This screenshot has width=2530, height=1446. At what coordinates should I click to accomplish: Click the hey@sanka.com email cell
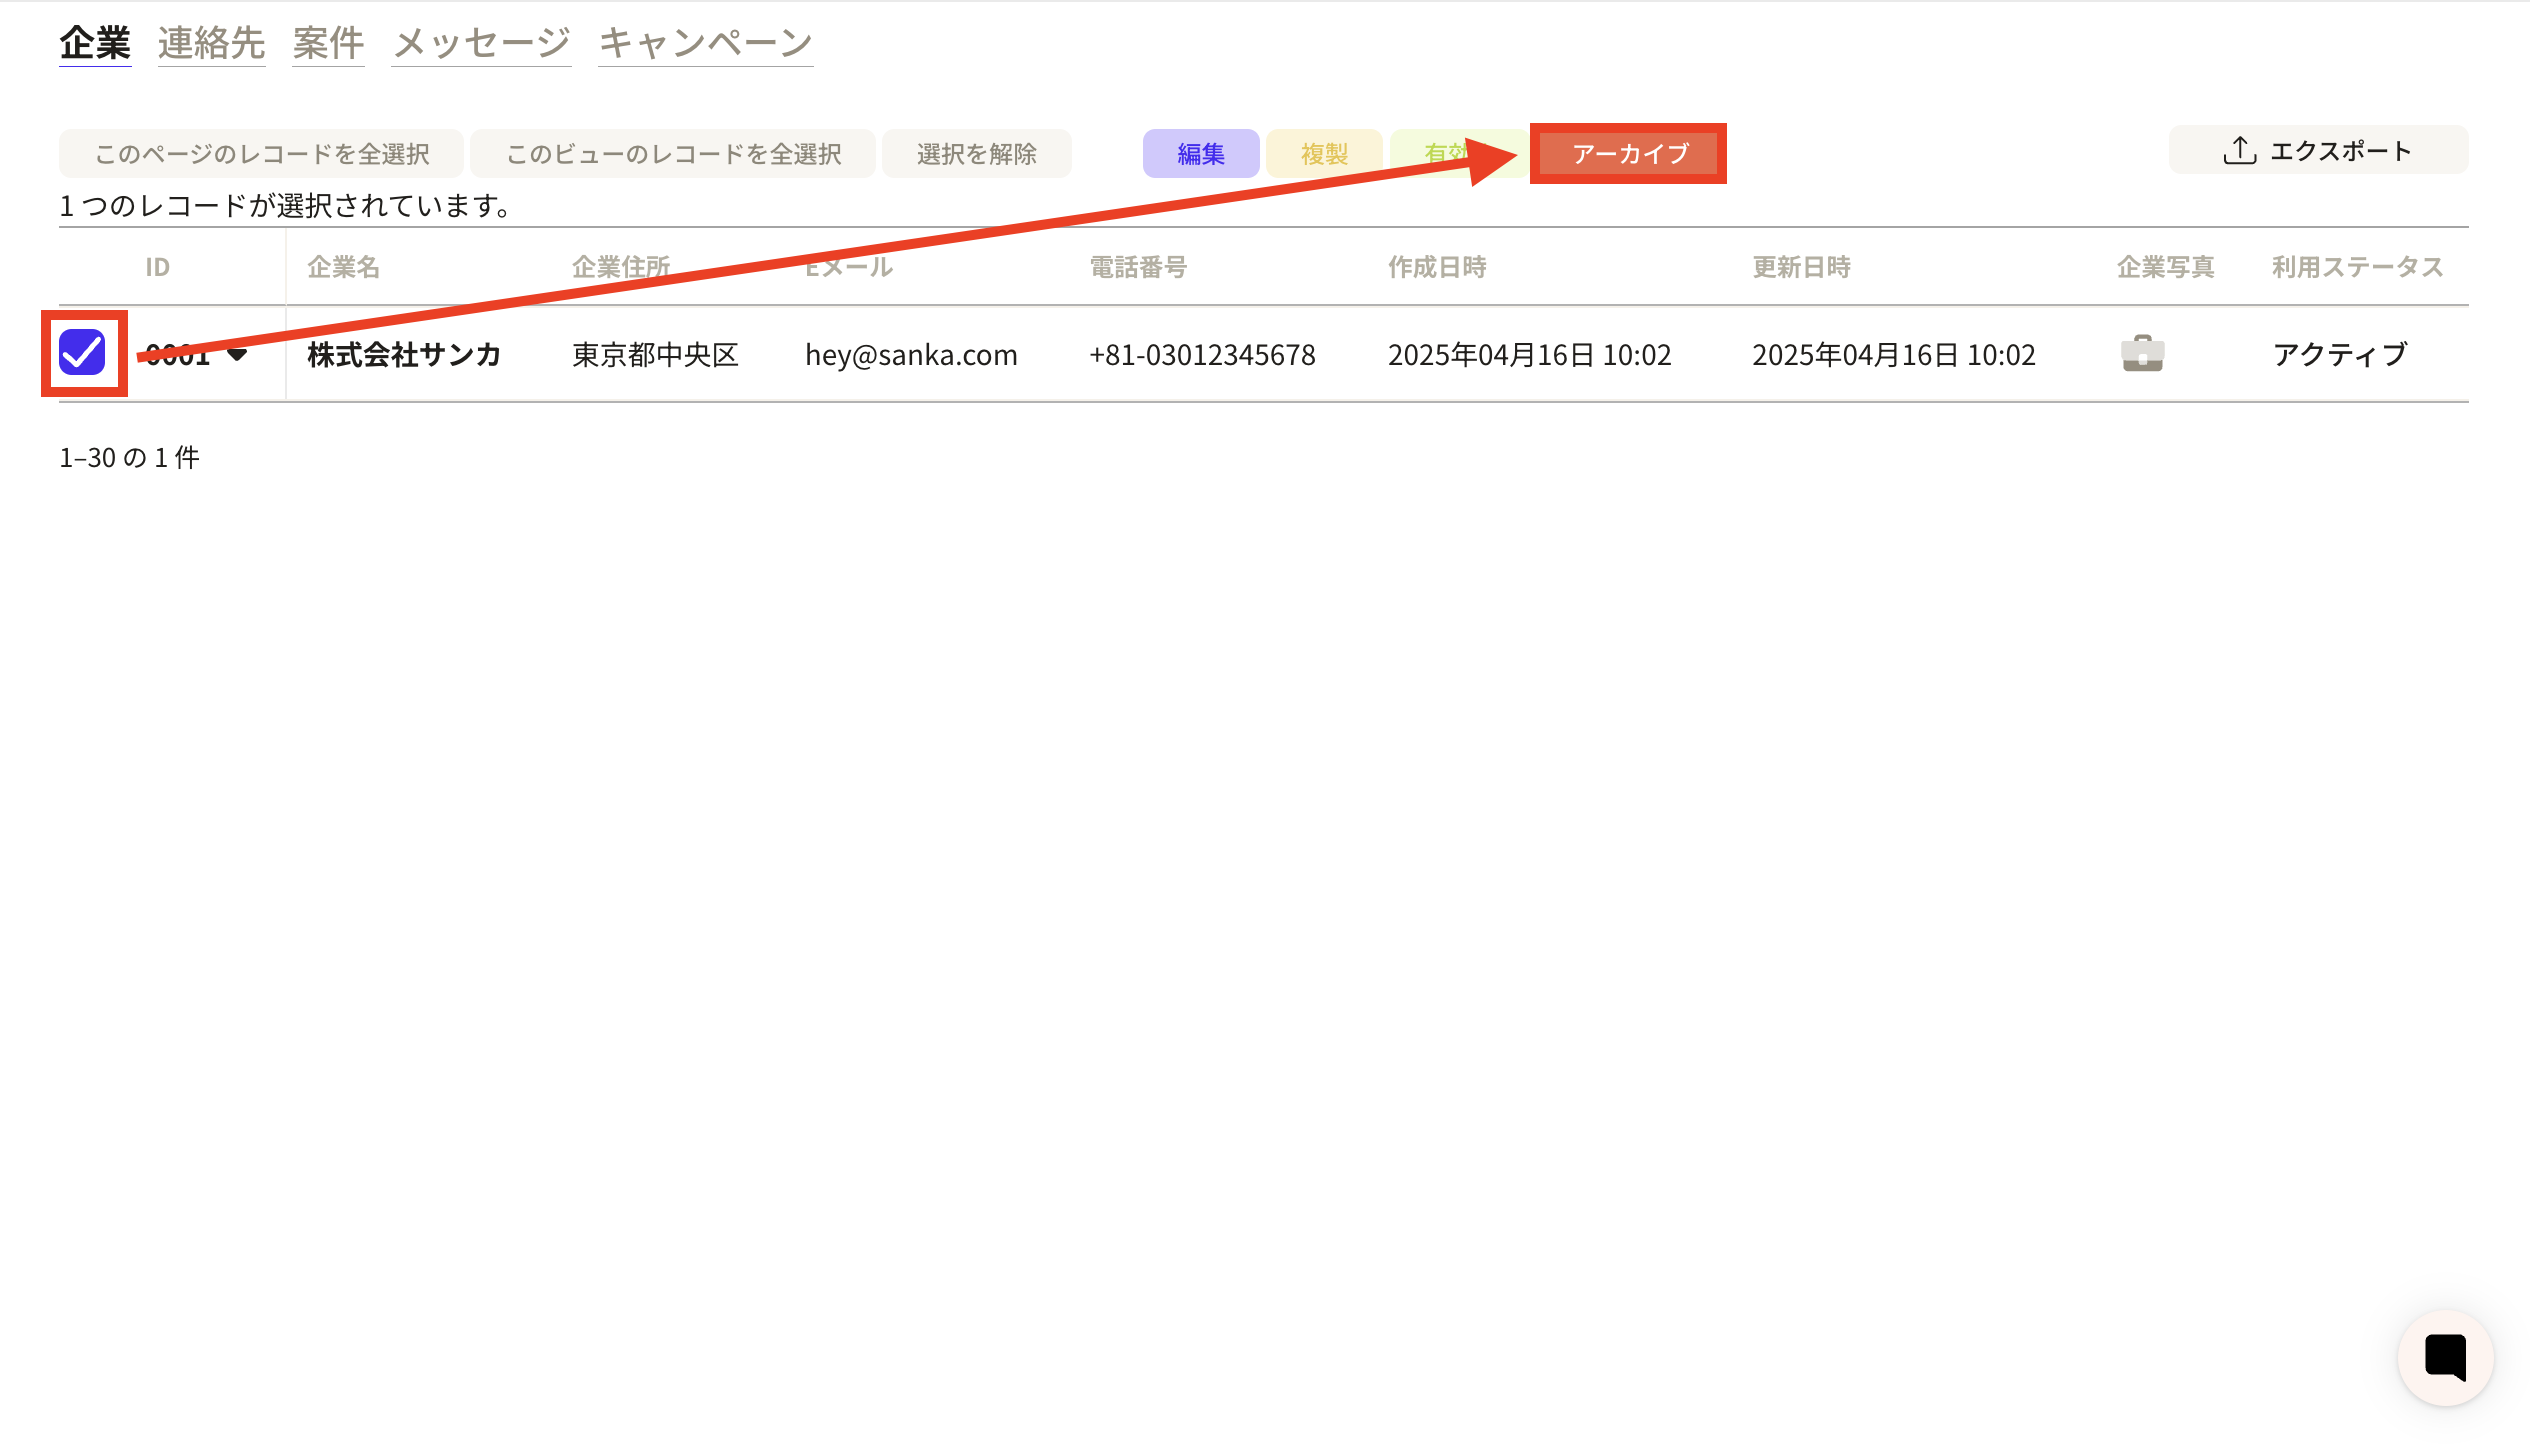pos(911,355)
